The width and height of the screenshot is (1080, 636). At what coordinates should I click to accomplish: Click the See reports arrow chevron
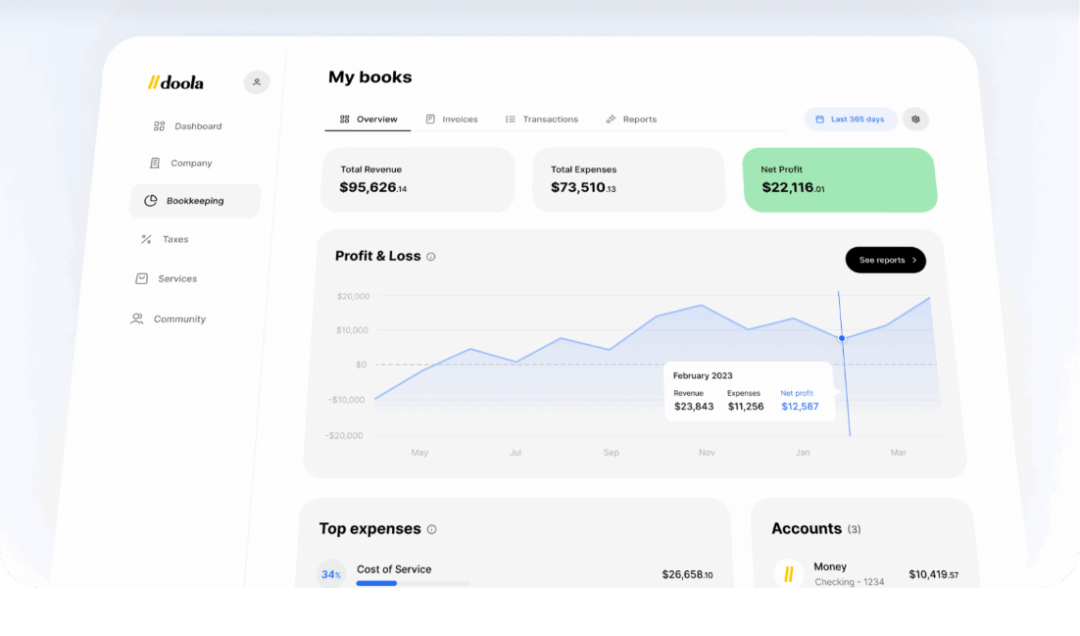point(914,260)
